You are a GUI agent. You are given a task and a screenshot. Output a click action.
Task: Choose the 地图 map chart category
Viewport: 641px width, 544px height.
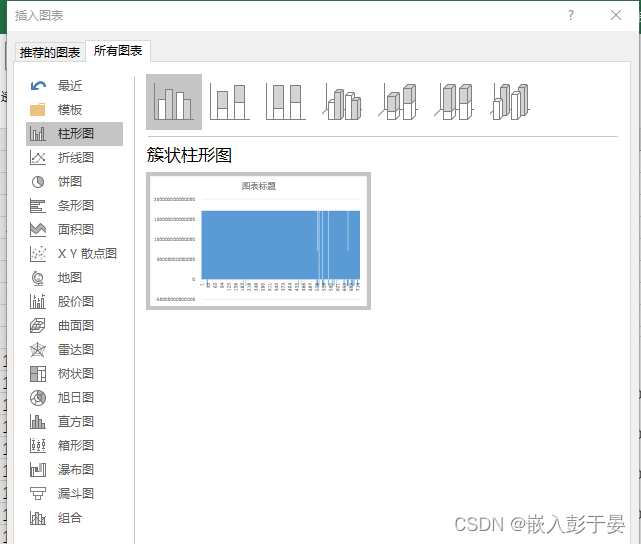(x=74, y=278)
